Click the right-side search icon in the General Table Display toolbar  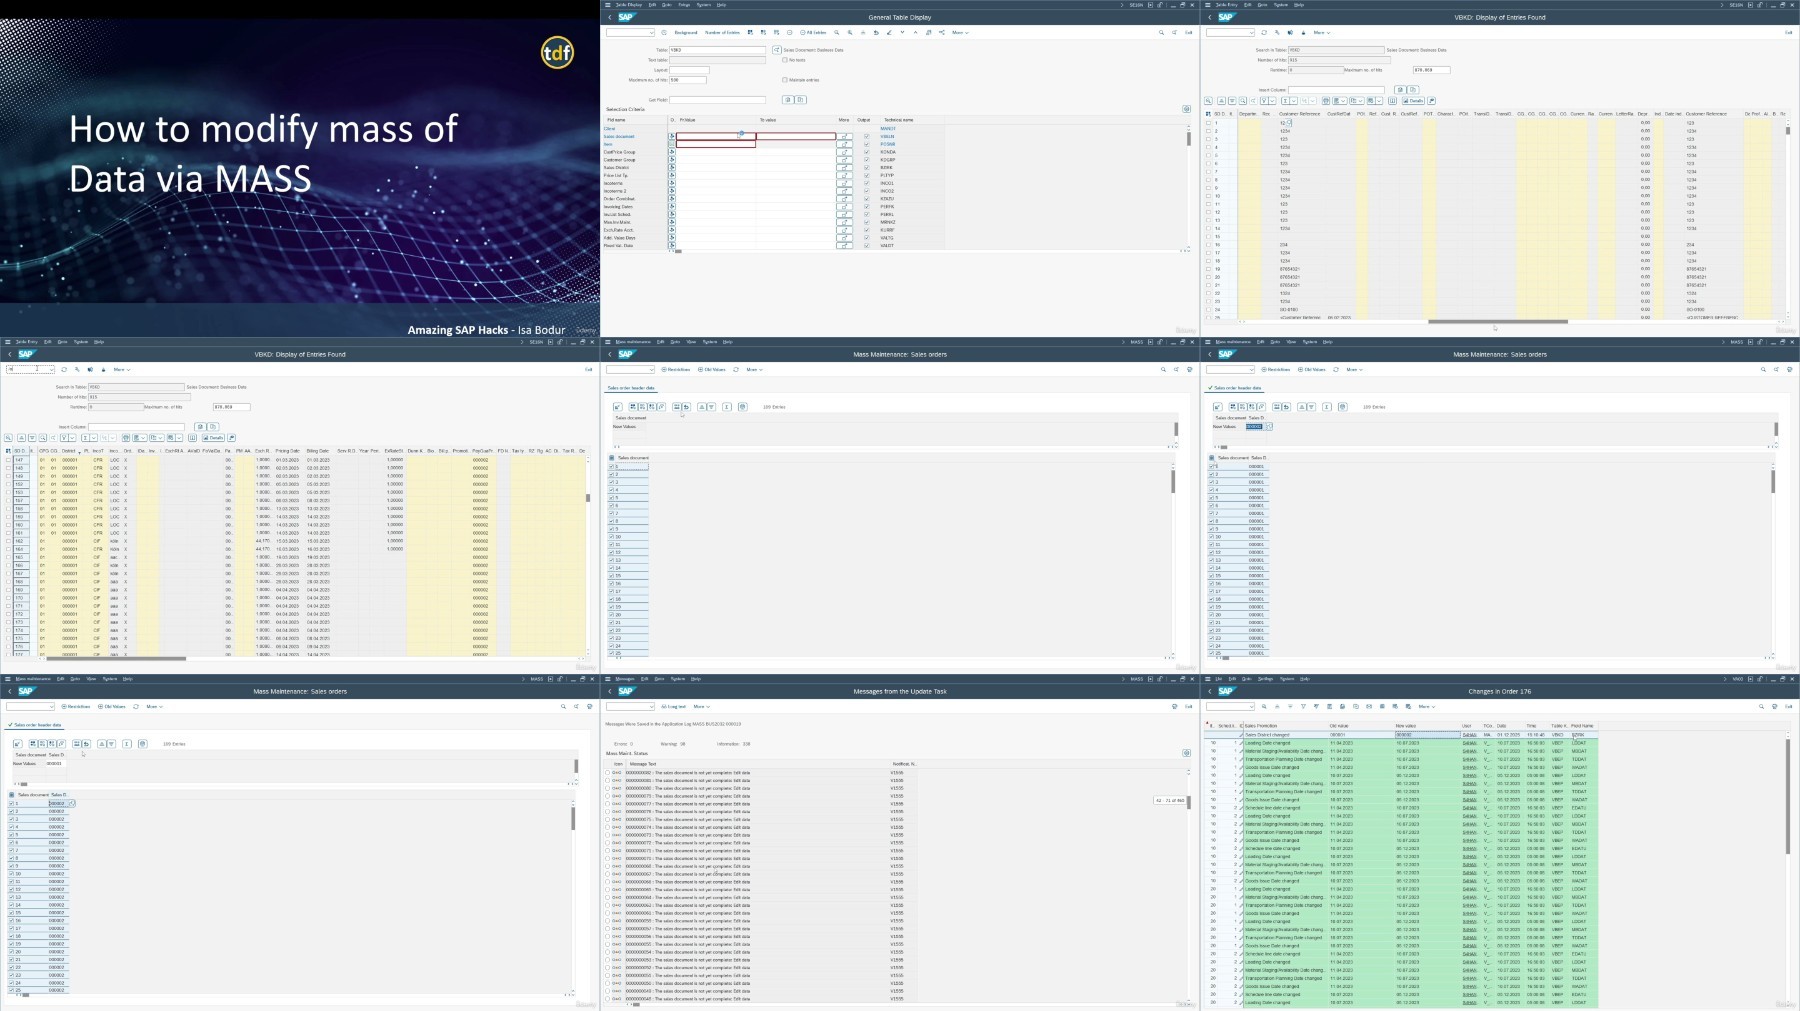tap(1161, 32)
